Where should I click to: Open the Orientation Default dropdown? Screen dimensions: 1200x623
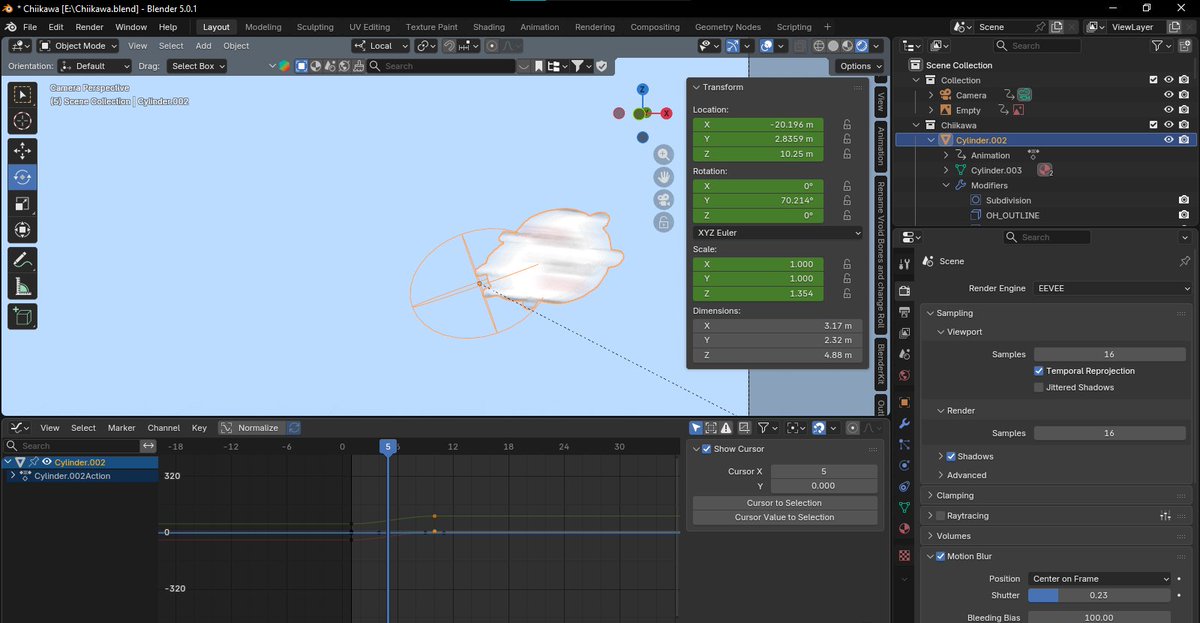(94, 66)
